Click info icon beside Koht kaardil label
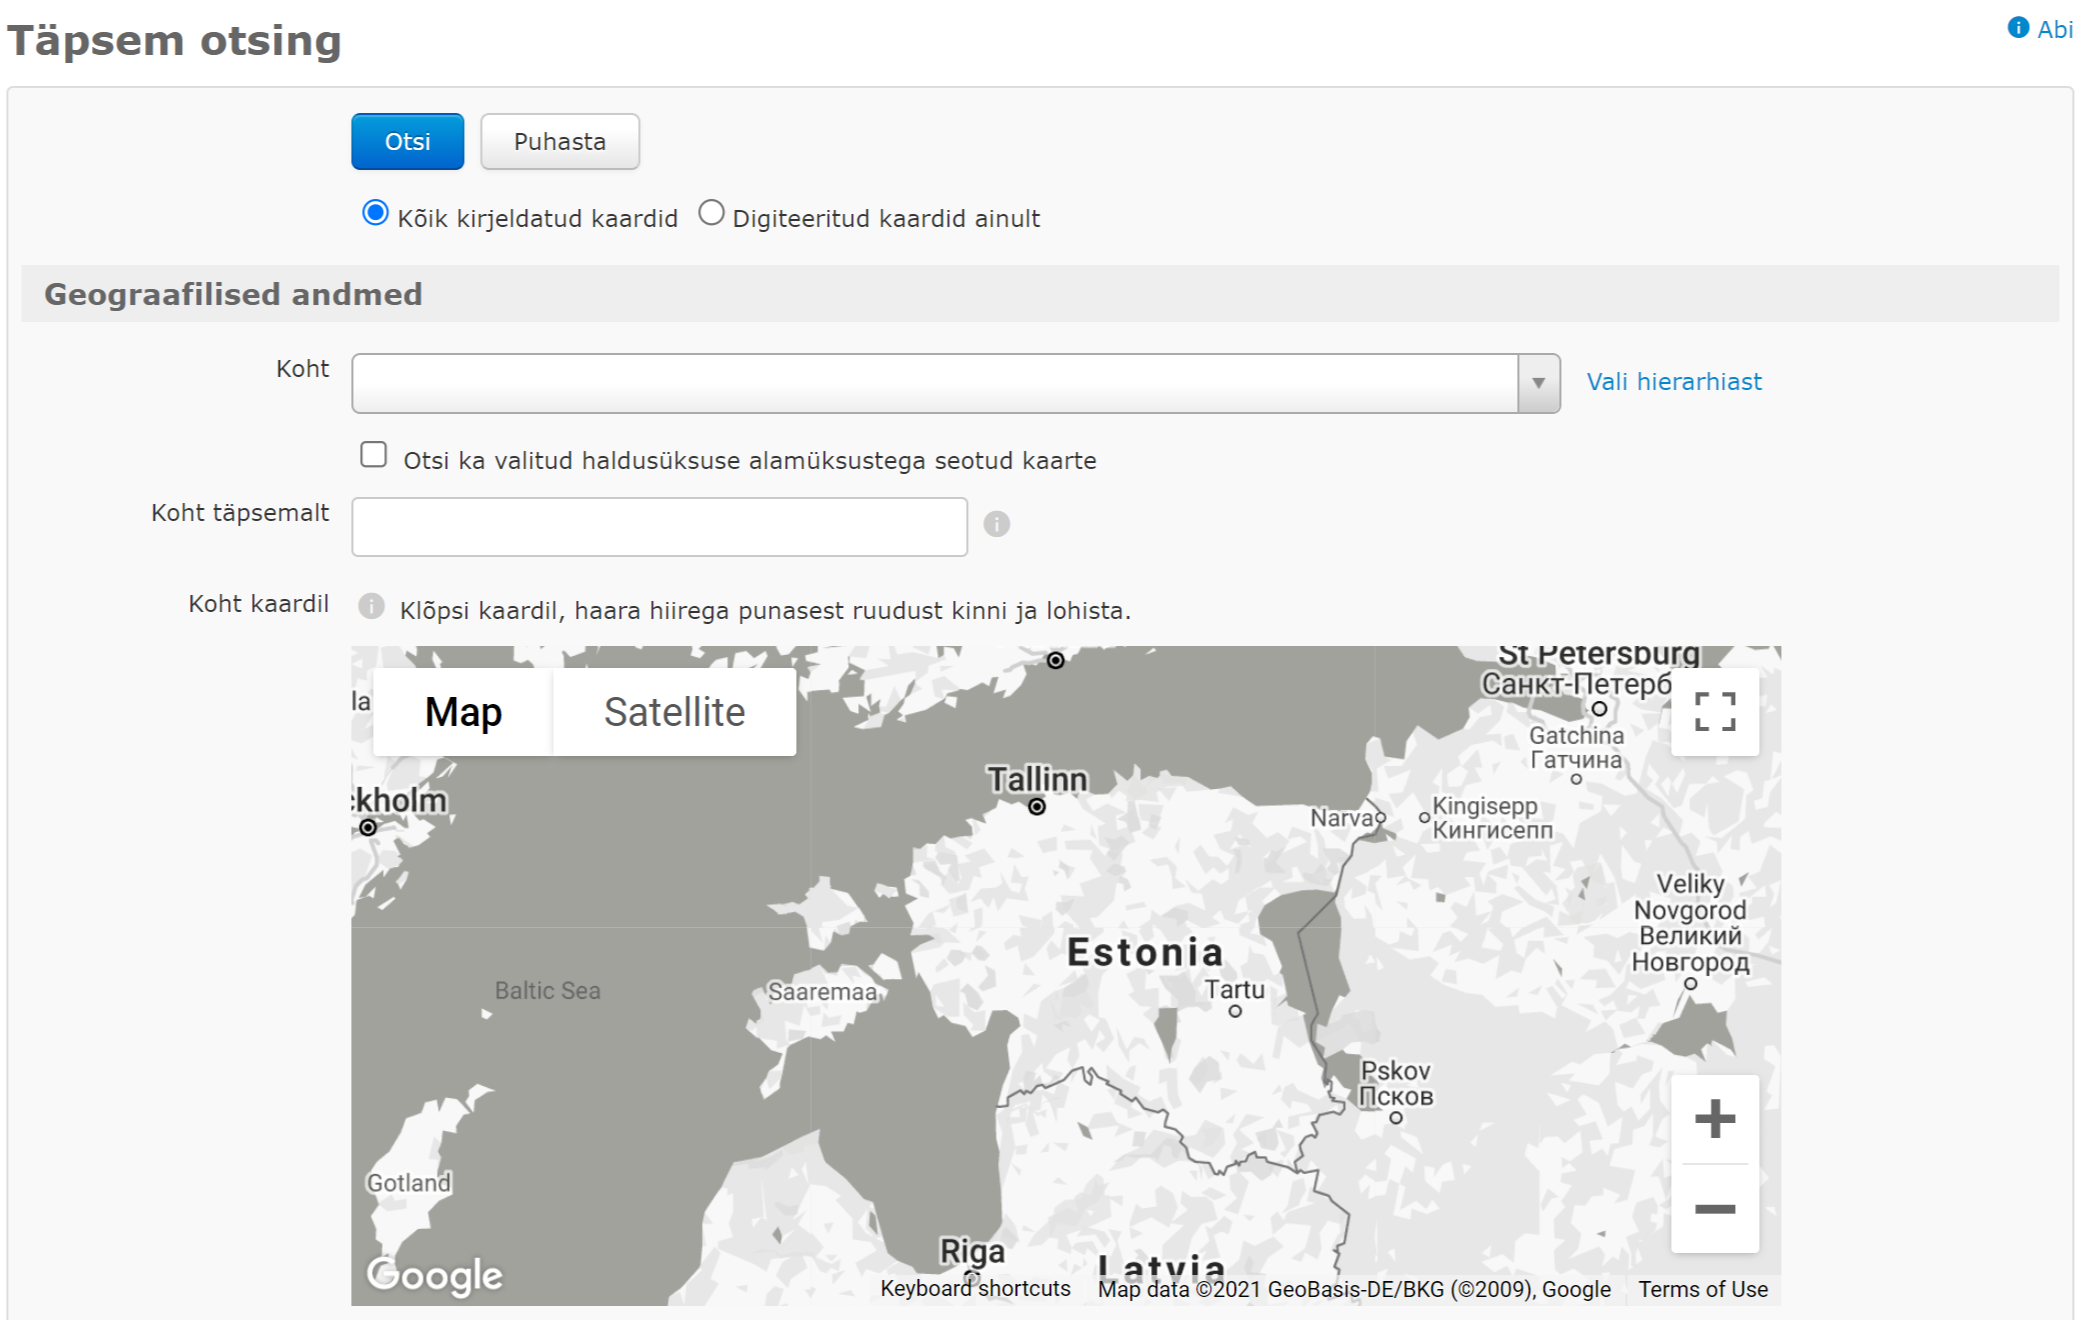This screenshot has height=1320, width=2081. tap(371, 606)
